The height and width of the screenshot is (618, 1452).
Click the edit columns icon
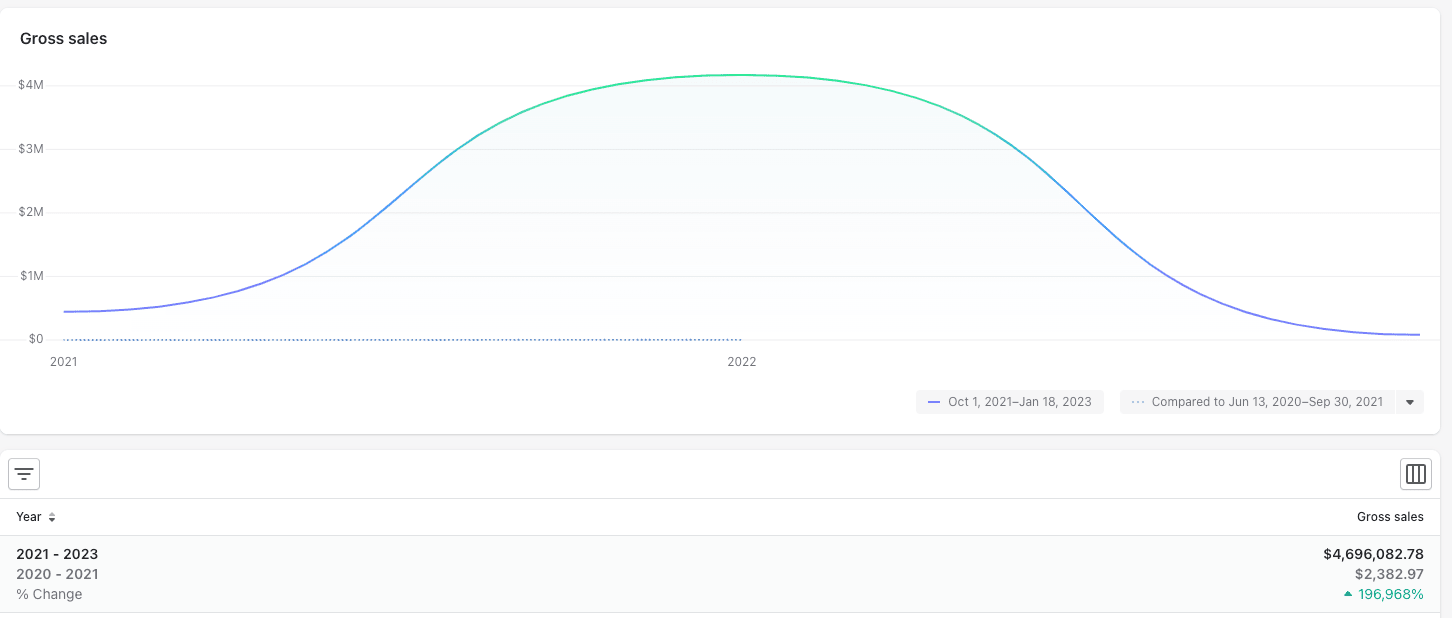[x=1415, y=474]
